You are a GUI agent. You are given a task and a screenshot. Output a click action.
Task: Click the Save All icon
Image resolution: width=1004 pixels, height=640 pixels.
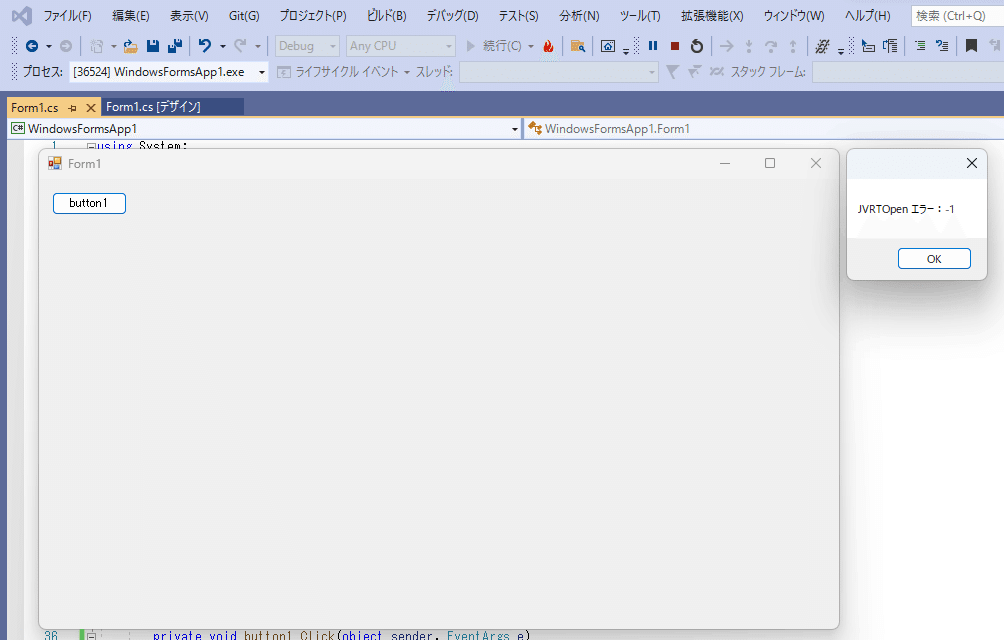(x=175, y=46)
